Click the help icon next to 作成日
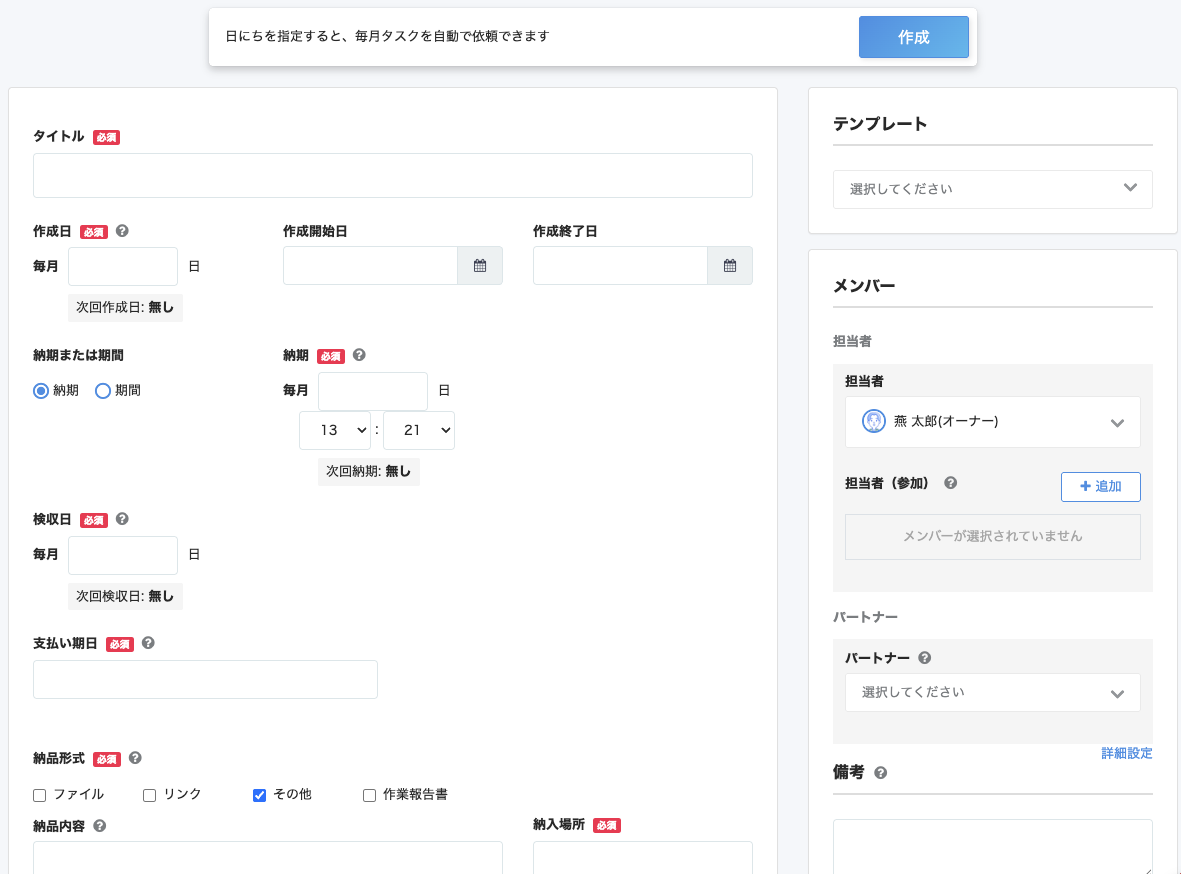This screenshot has height=874, width=1181. point(122,231)
